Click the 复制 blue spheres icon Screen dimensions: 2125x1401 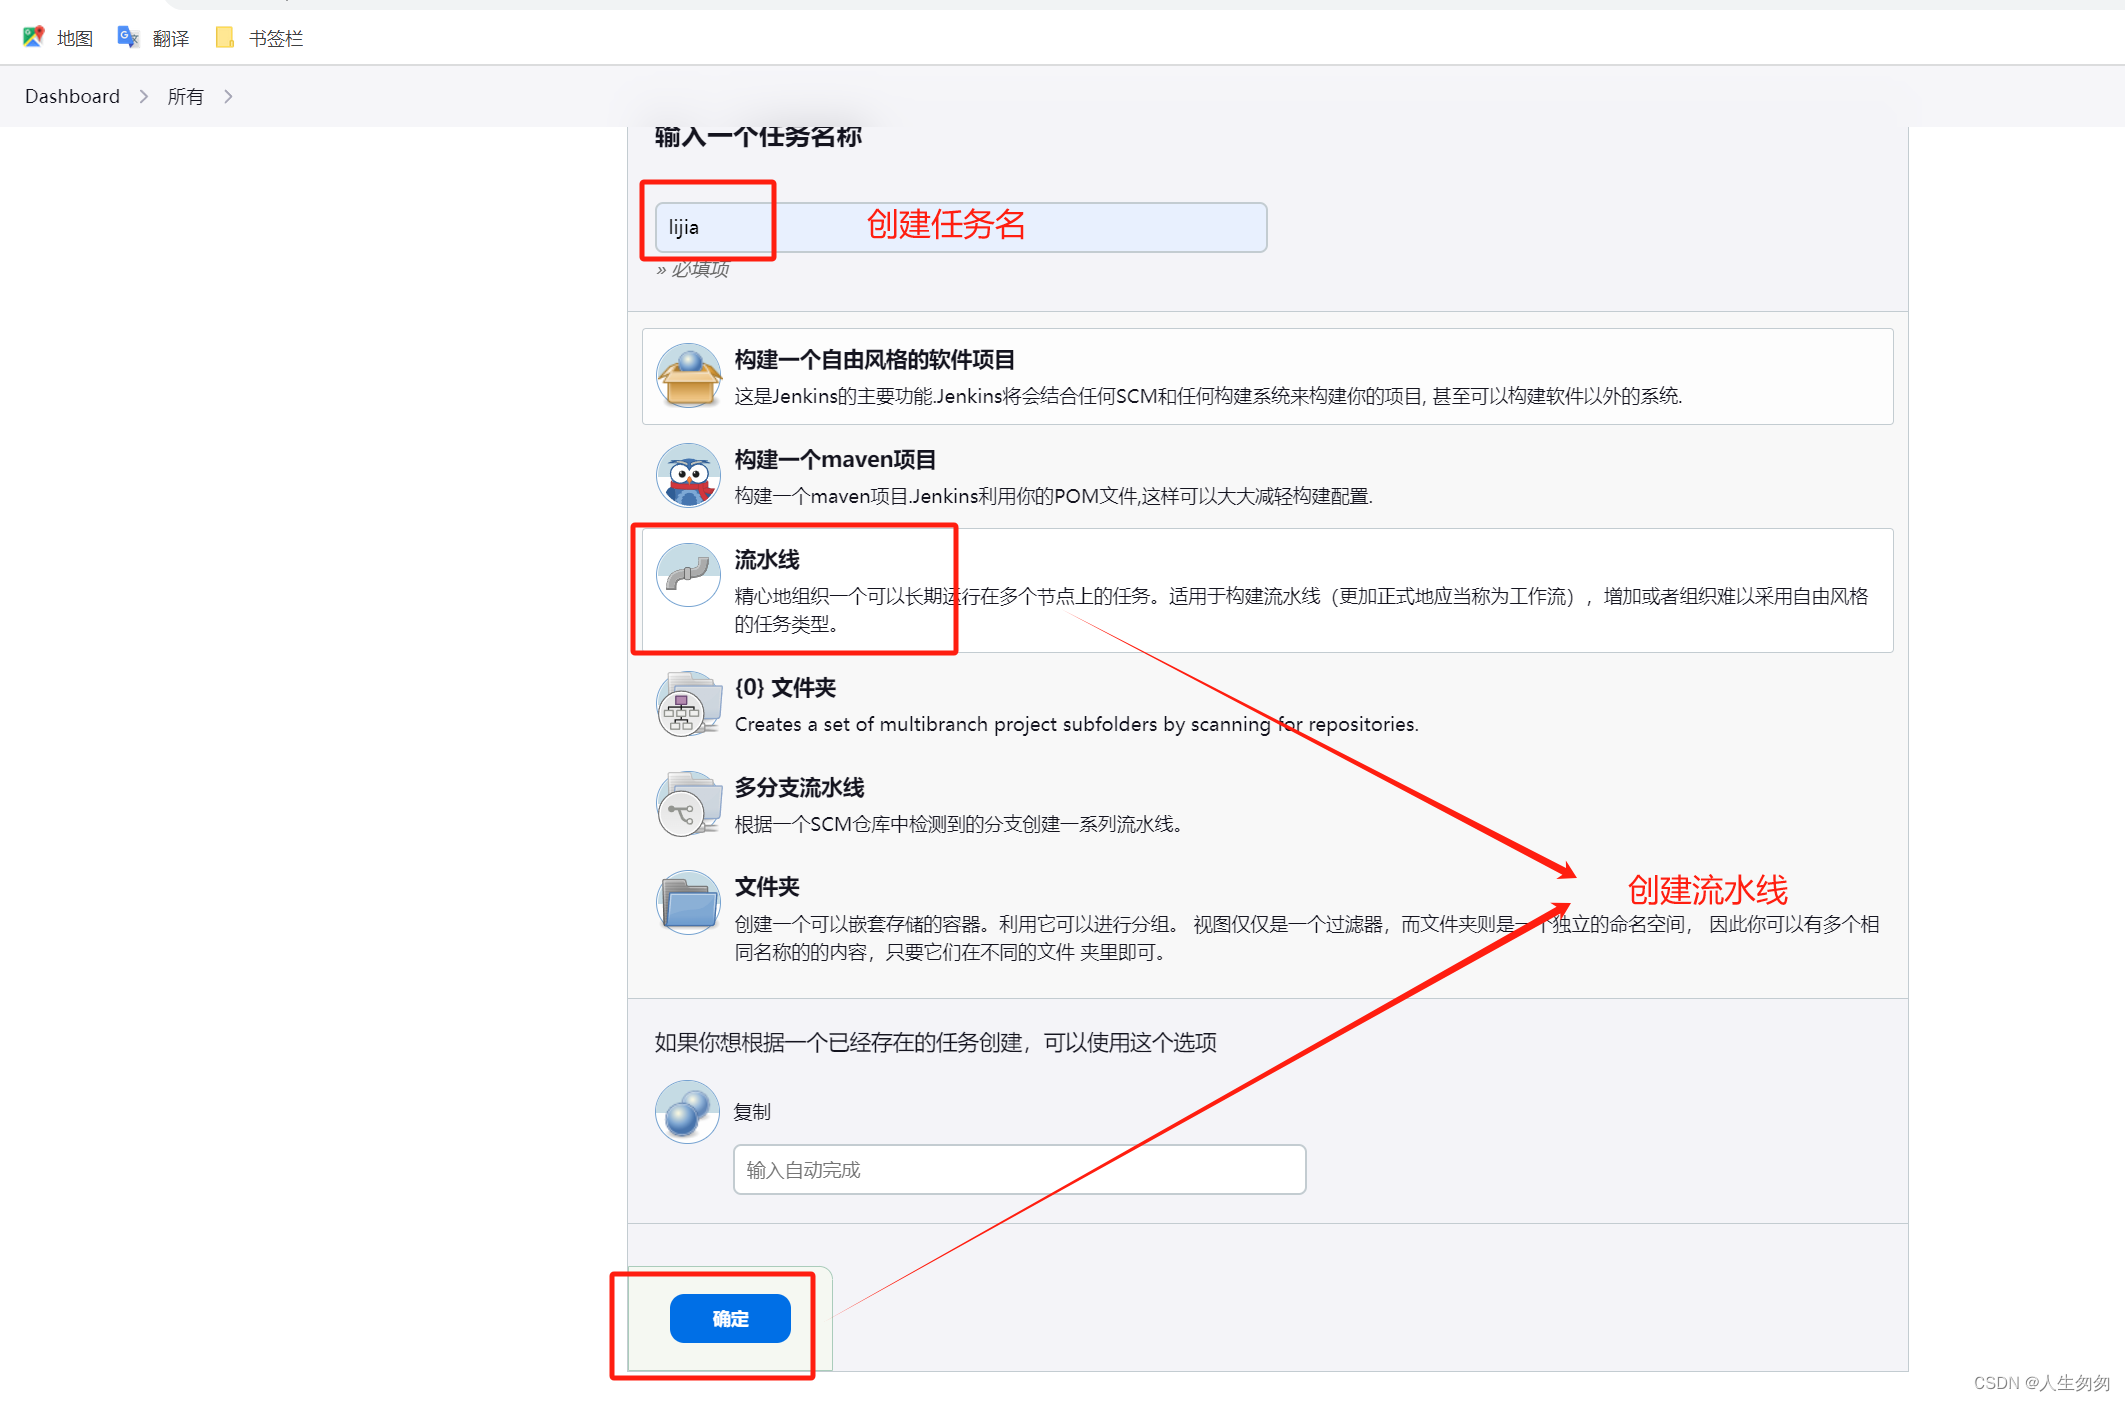click(x=687, y=1112)
